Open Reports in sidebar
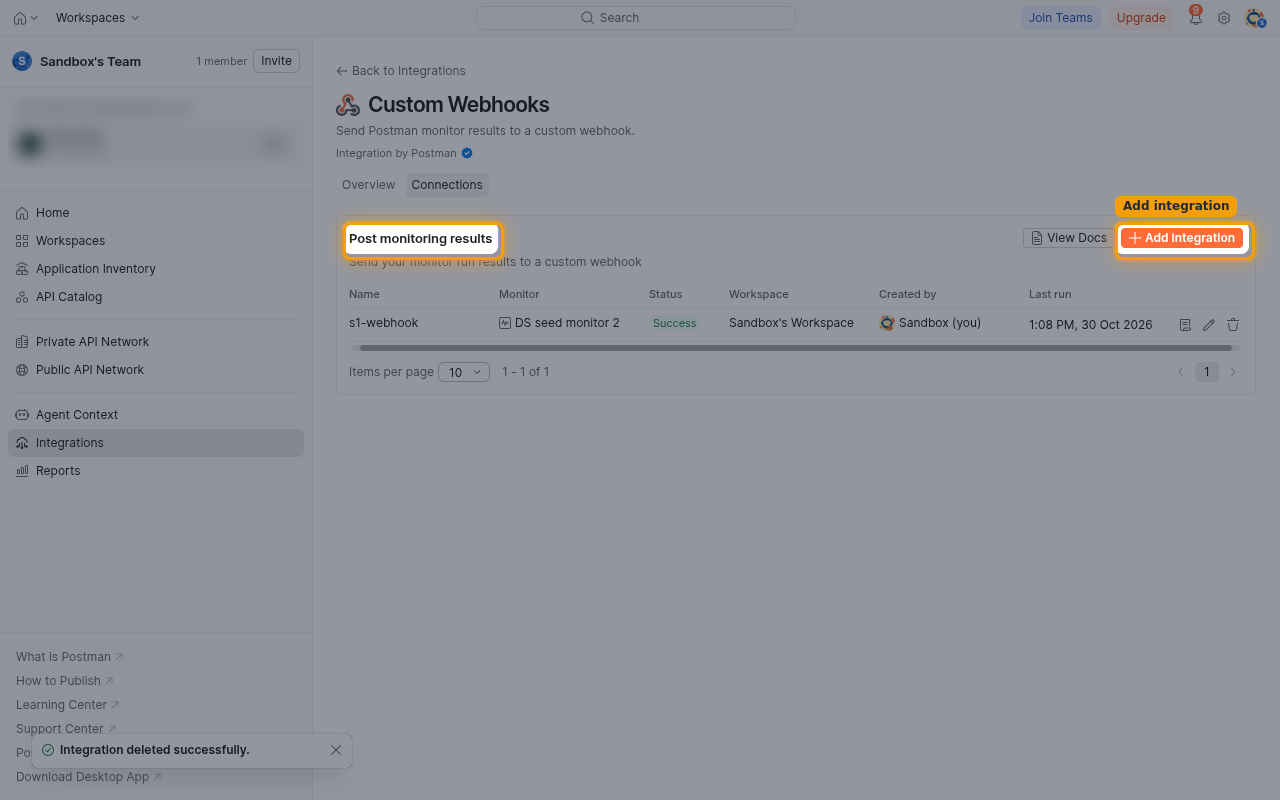The width and height of the screenshot is (1280, 800). [x=156, y=471]
